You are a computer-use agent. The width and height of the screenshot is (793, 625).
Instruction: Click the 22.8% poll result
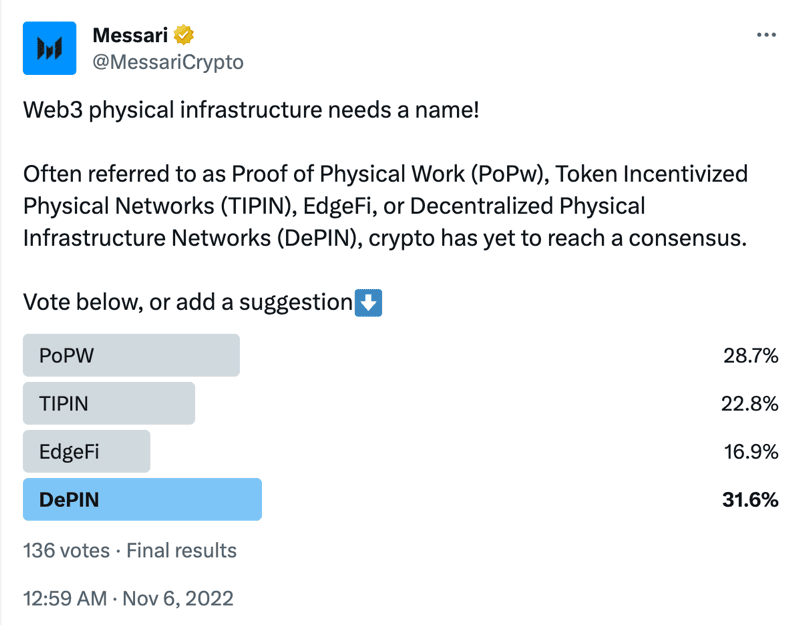750,404
